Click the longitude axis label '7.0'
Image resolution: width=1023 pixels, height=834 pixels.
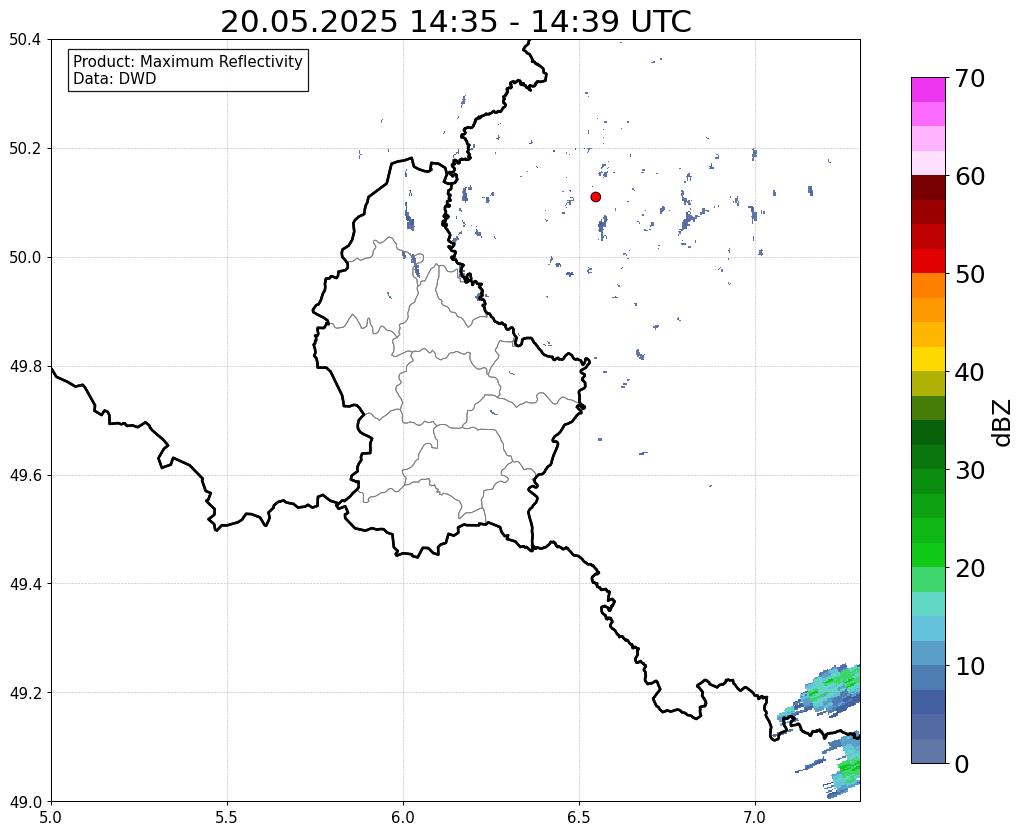click(755, 817)
